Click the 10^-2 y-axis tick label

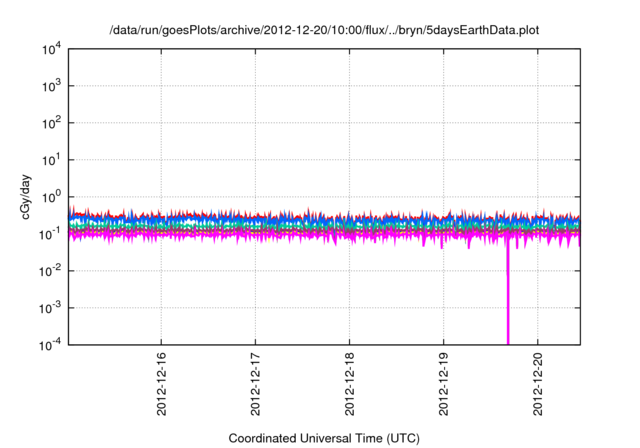click(x=50, y=271)
